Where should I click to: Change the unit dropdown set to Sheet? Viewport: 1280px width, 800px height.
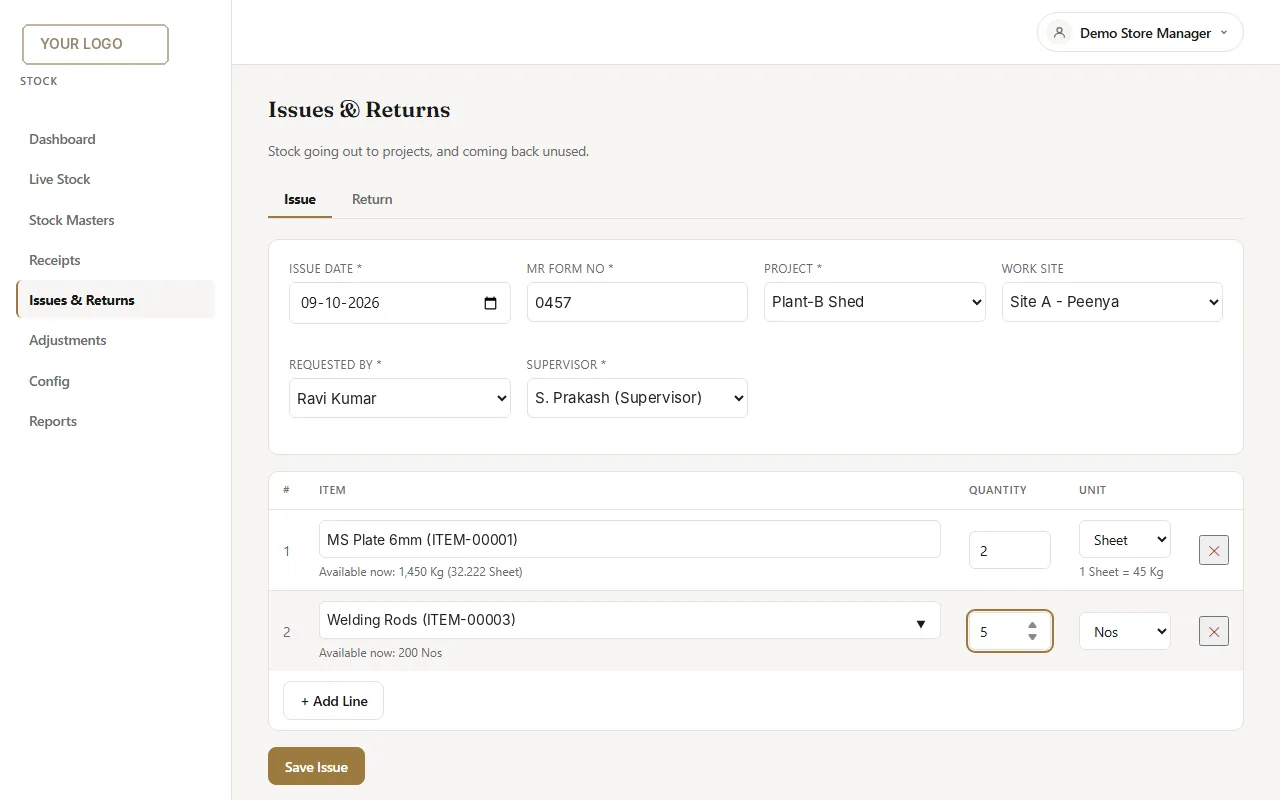[x=1125, y=540]
